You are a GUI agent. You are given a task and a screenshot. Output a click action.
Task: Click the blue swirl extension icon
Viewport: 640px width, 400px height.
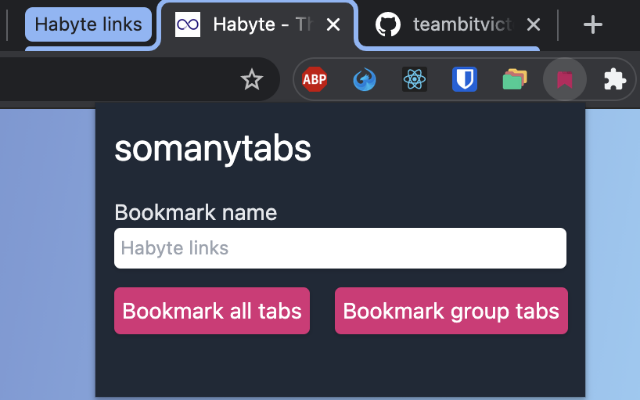(x=364, y=79)
